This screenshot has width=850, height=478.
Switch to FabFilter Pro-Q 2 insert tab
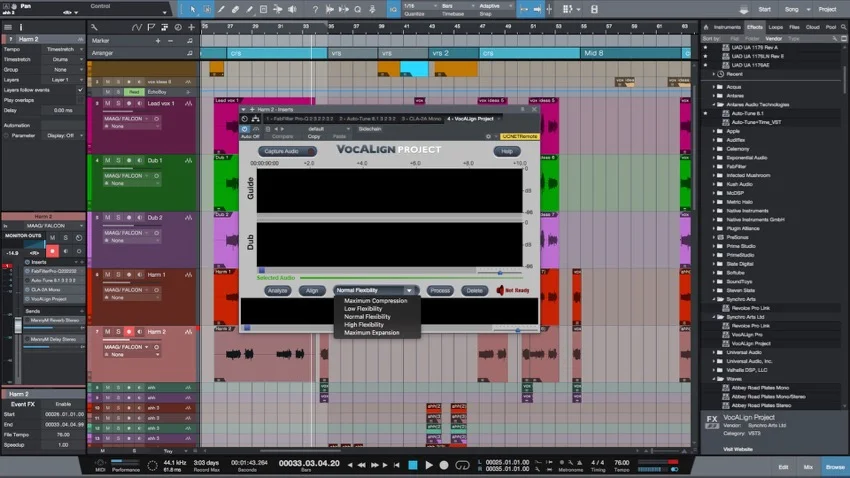tap(299, 119)
